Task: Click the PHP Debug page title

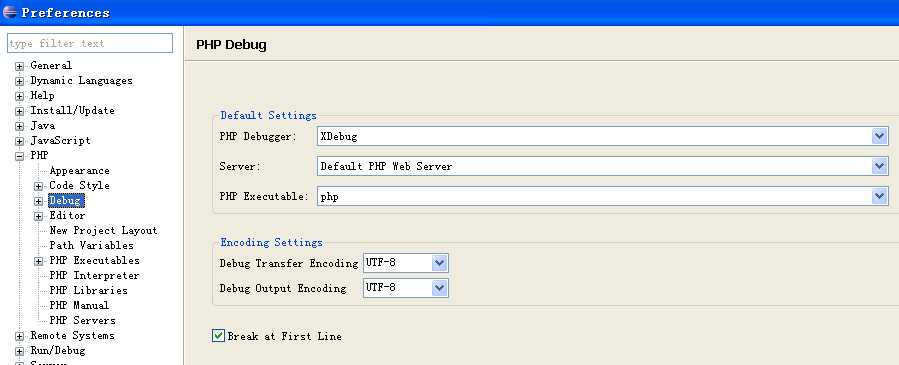Action: point(231,44)
